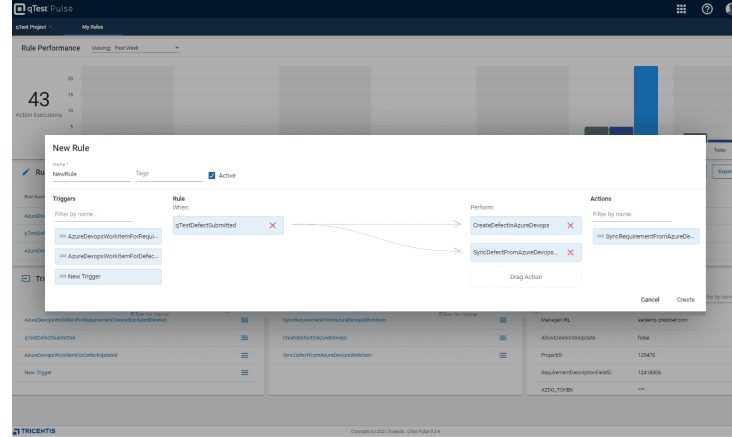Screen dimensions: 732x437
Task: Open the qTest Project dropdown
Action: (34, 27)
